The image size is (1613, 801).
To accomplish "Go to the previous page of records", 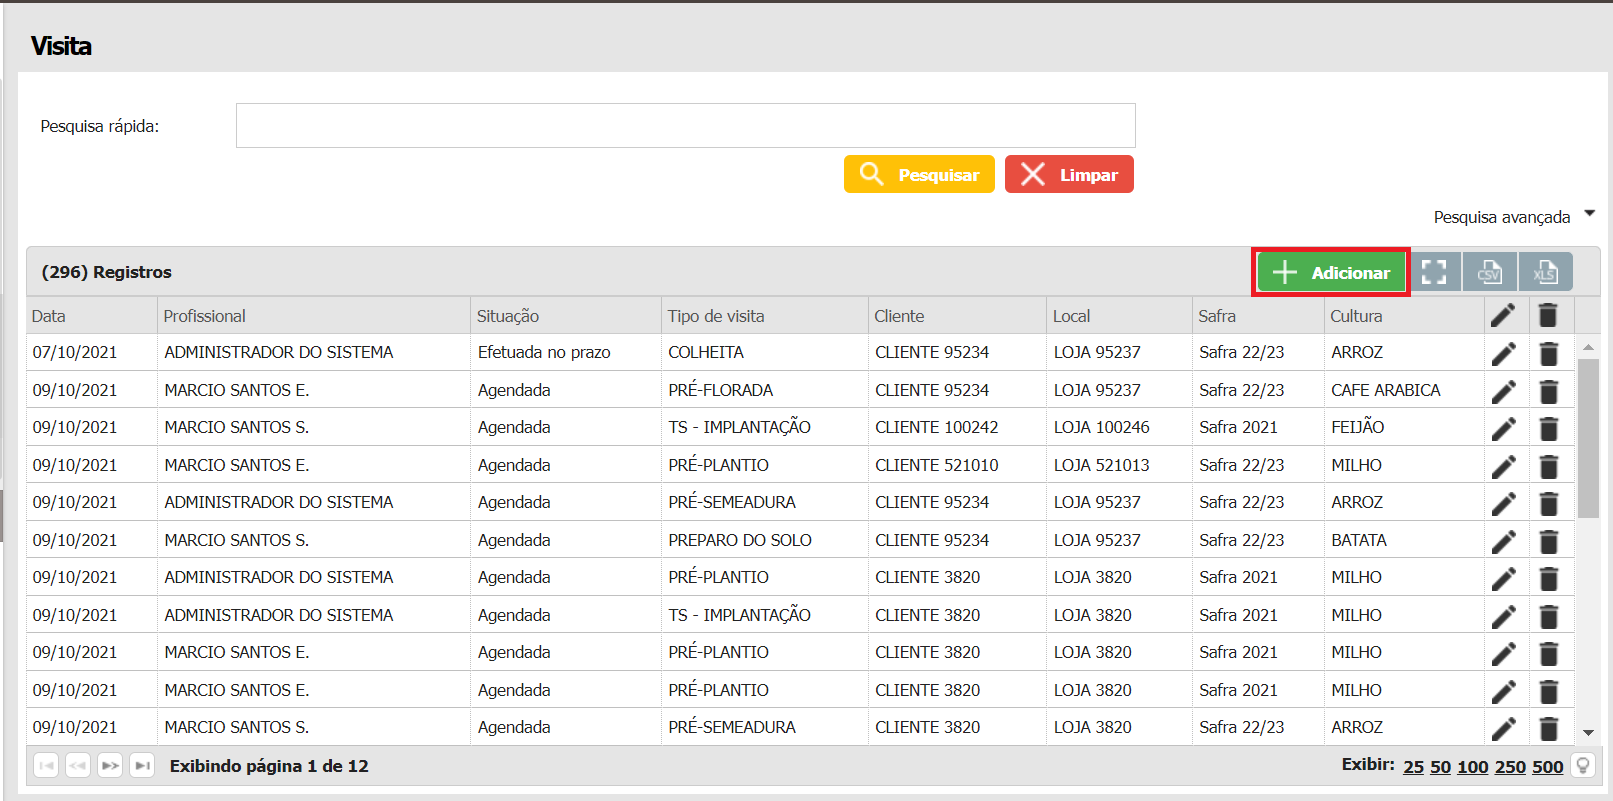I will pos(78,765).
